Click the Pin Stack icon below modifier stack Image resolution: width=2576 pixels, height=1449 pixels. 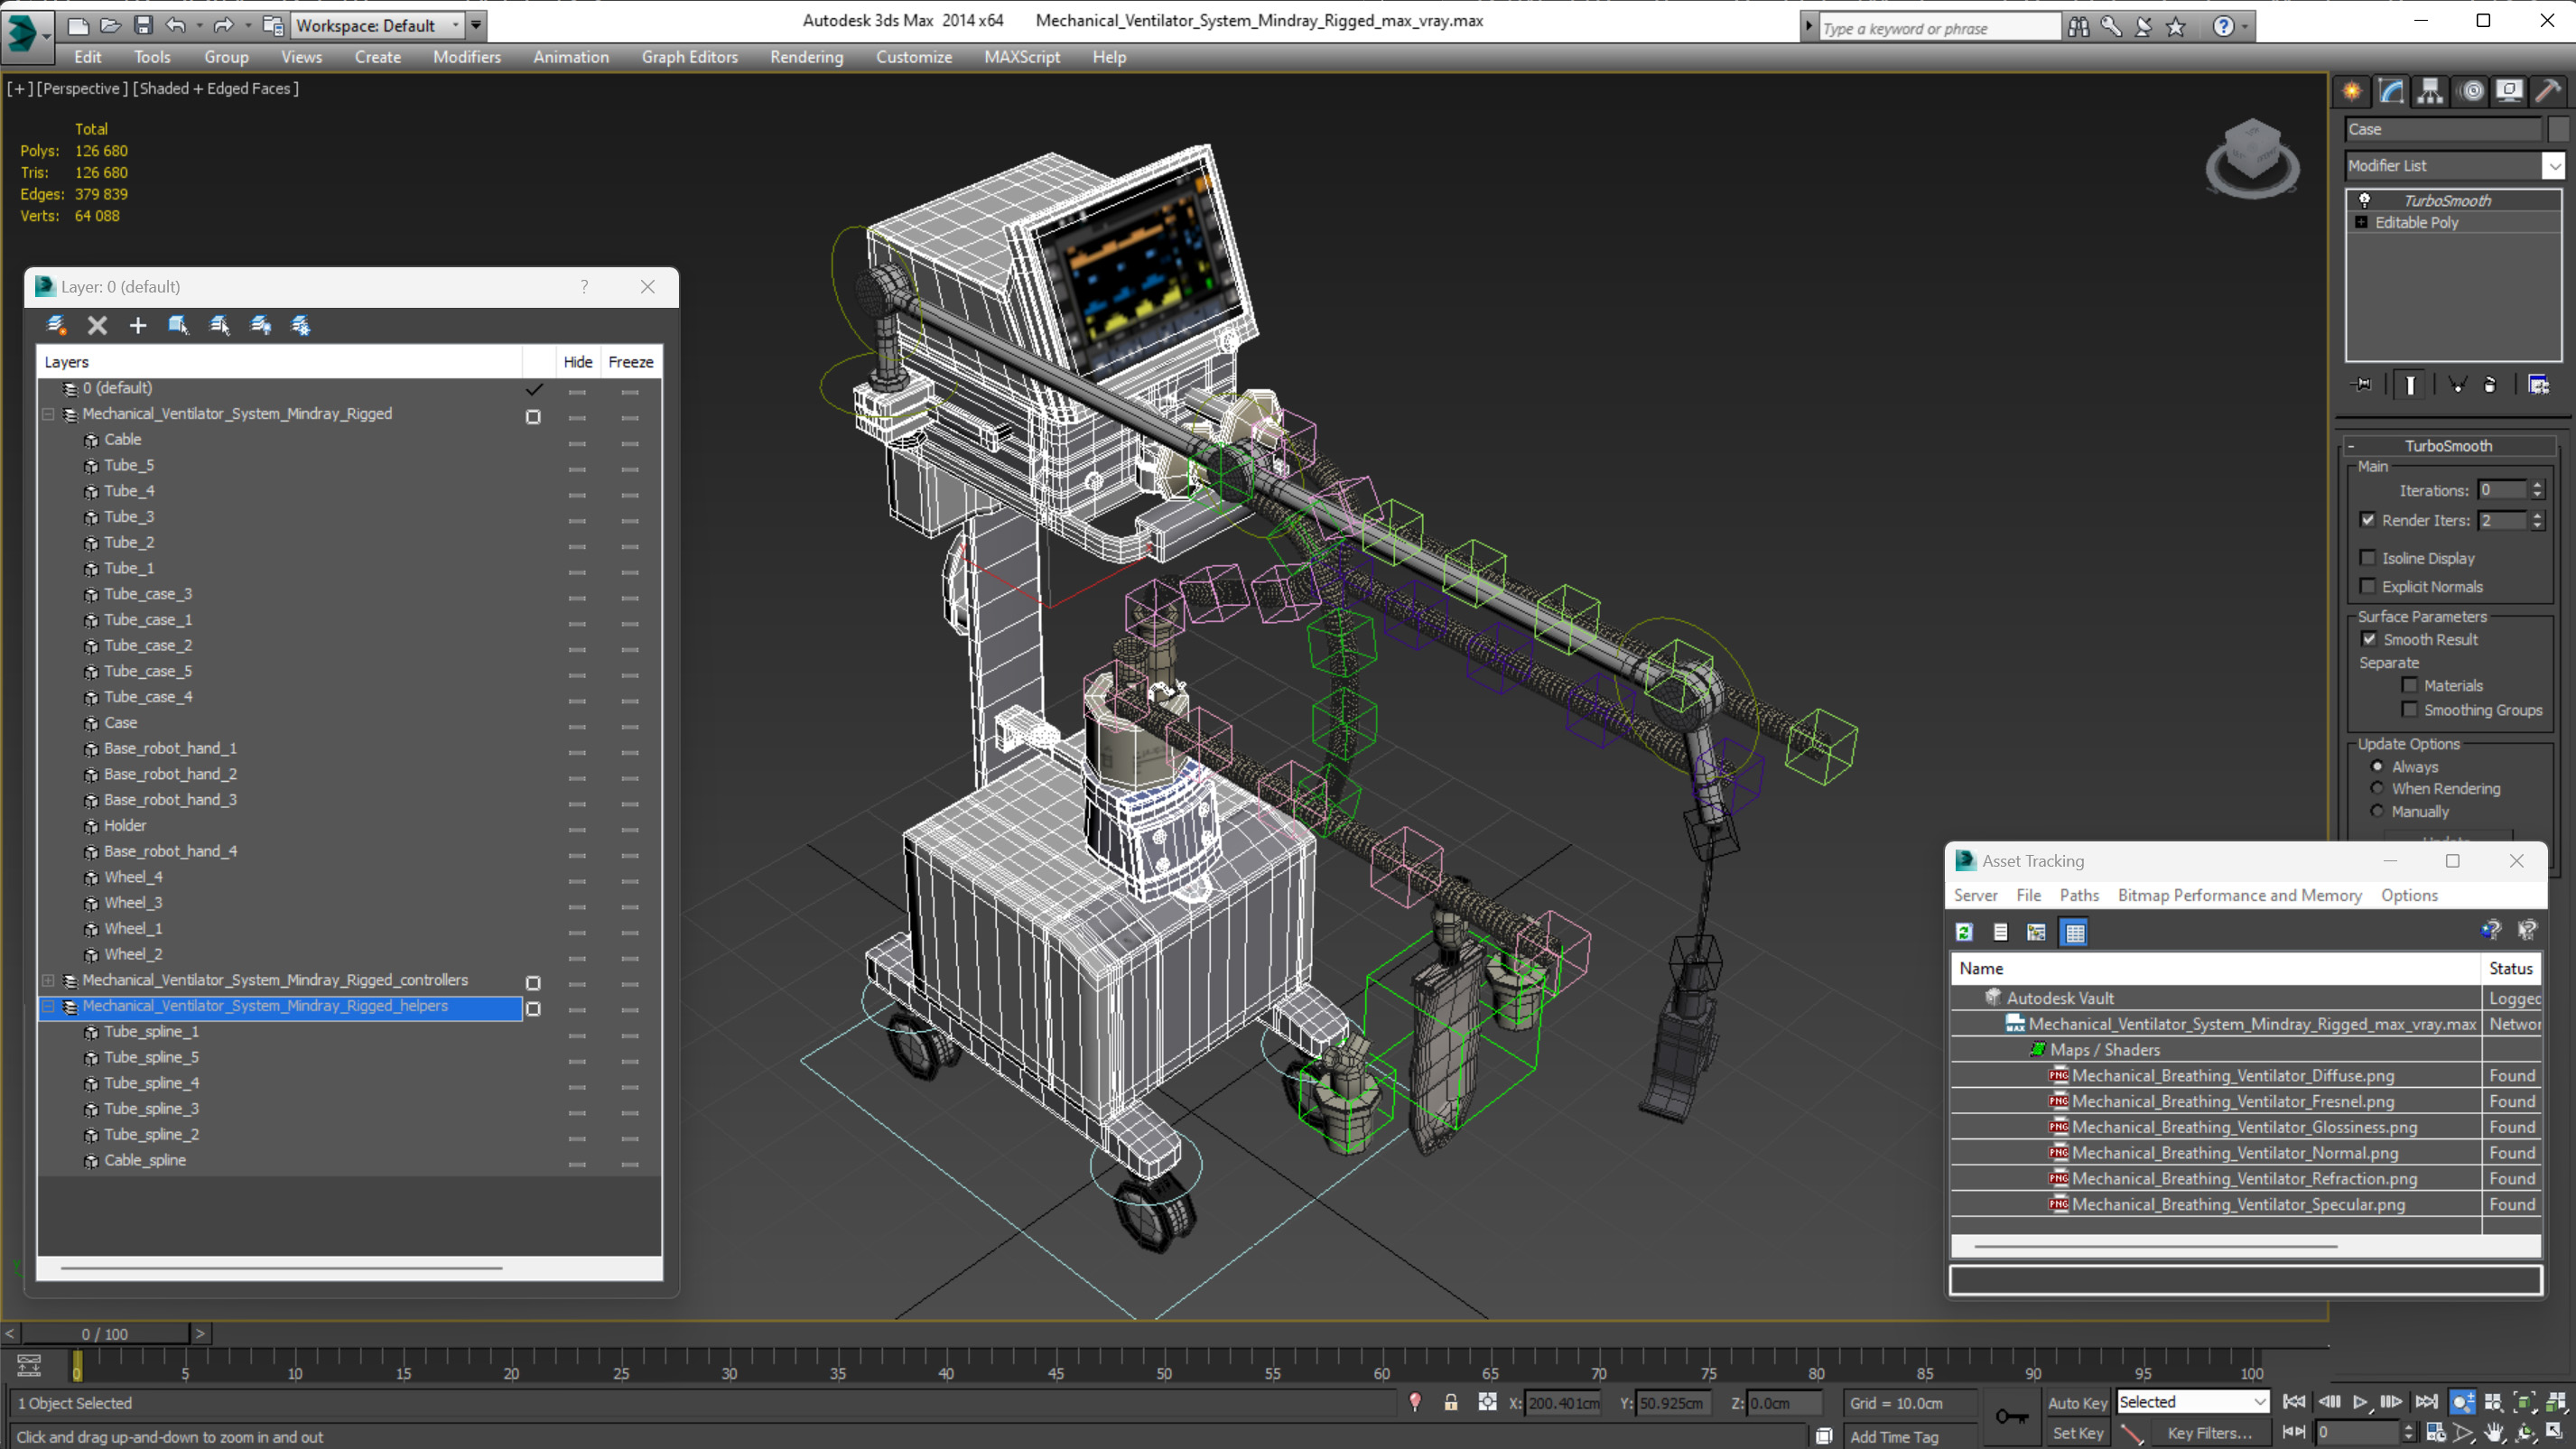point(2362,384)
